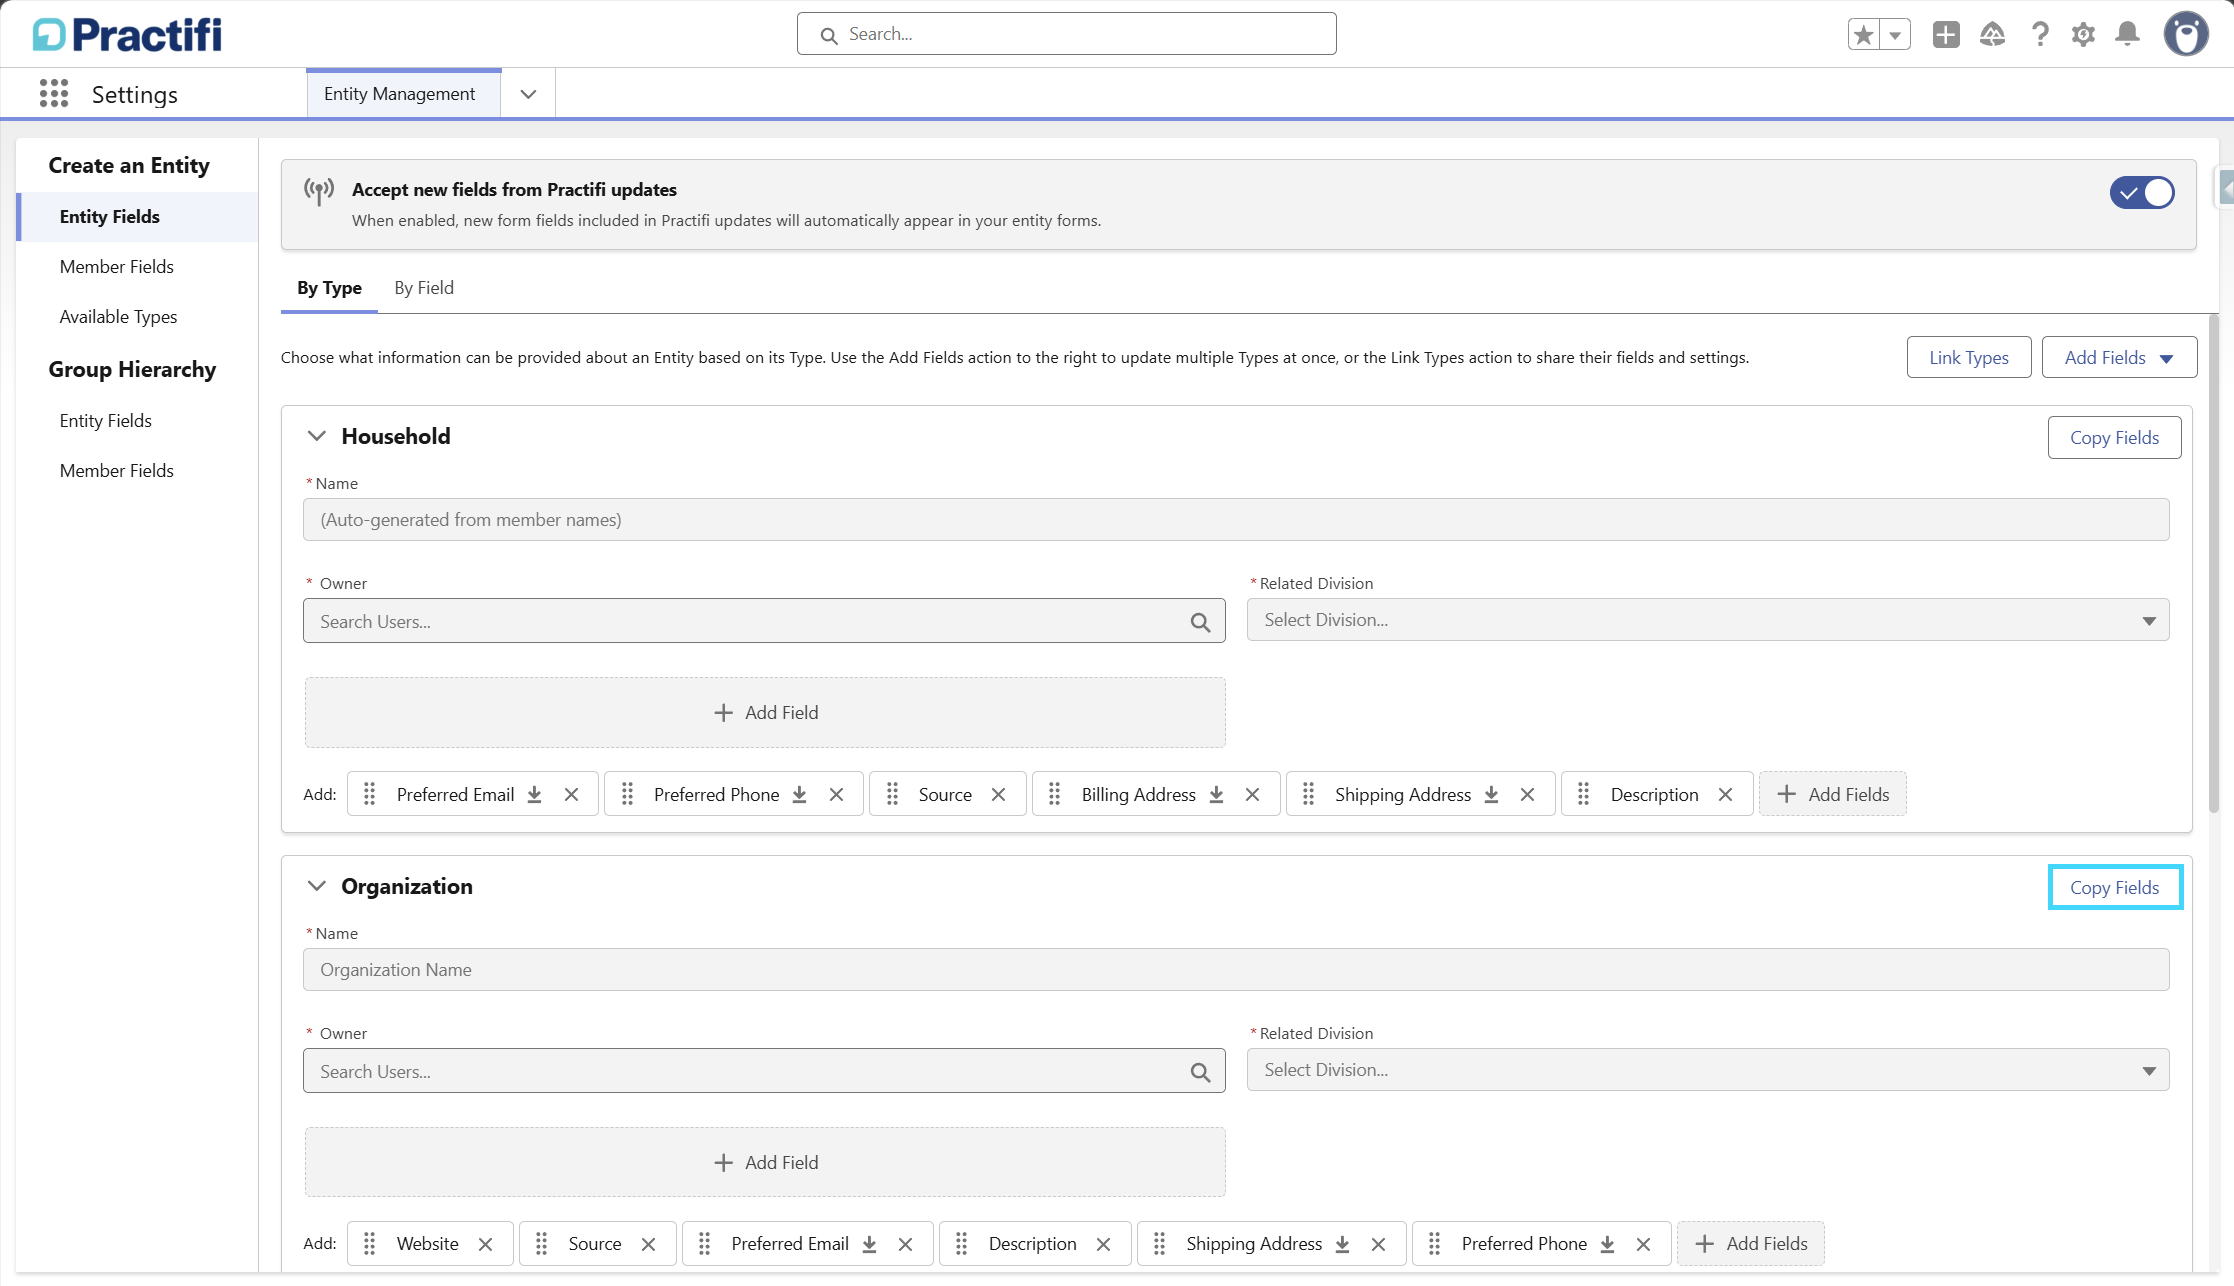Remove the Website chip

[x=486, y=1244]
